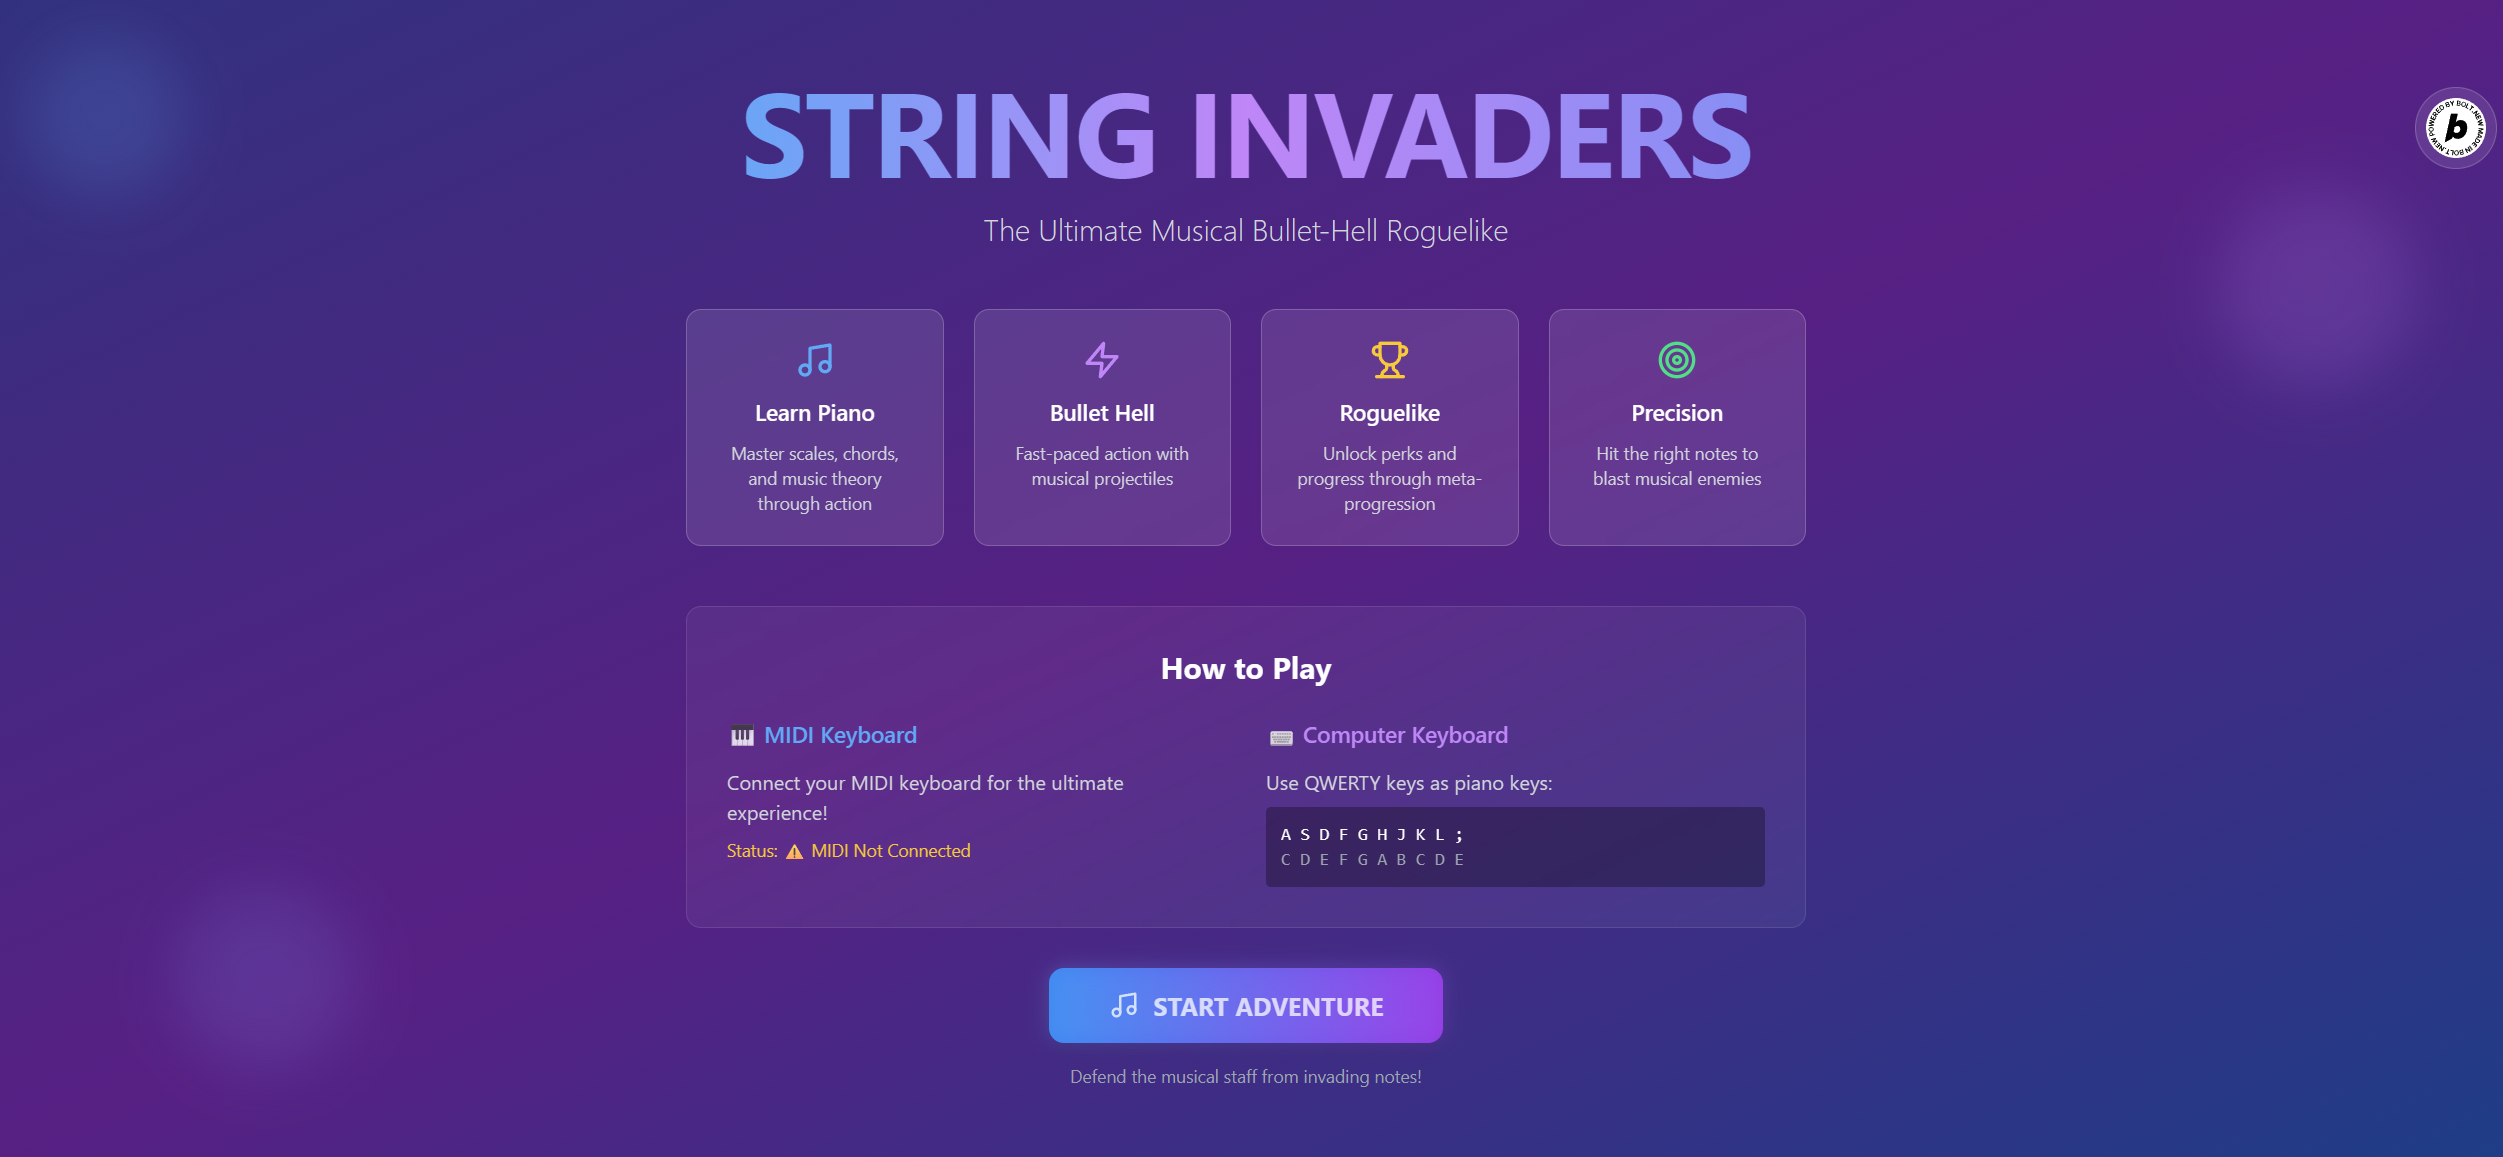Click the yellow MIDI warning triangle icon
This screenshot has width=2503, height=1157.
click(794, 852)
